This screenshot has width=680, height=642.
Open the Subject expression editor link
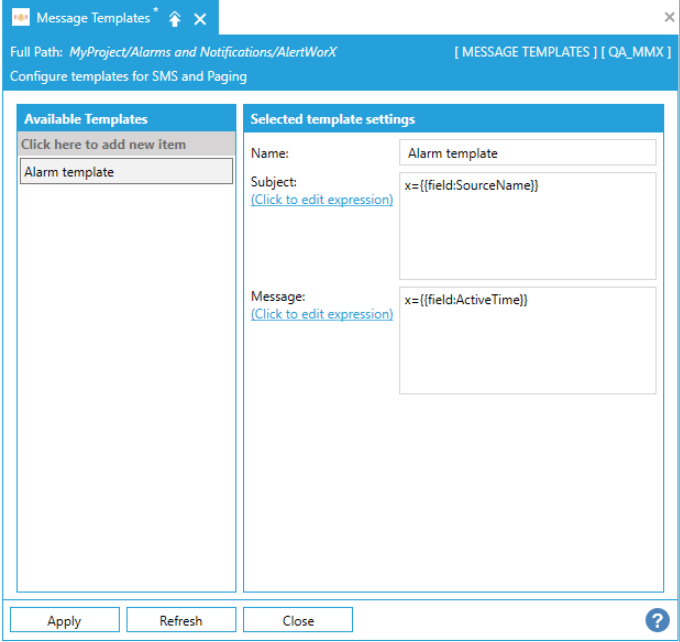click(321, 199)
